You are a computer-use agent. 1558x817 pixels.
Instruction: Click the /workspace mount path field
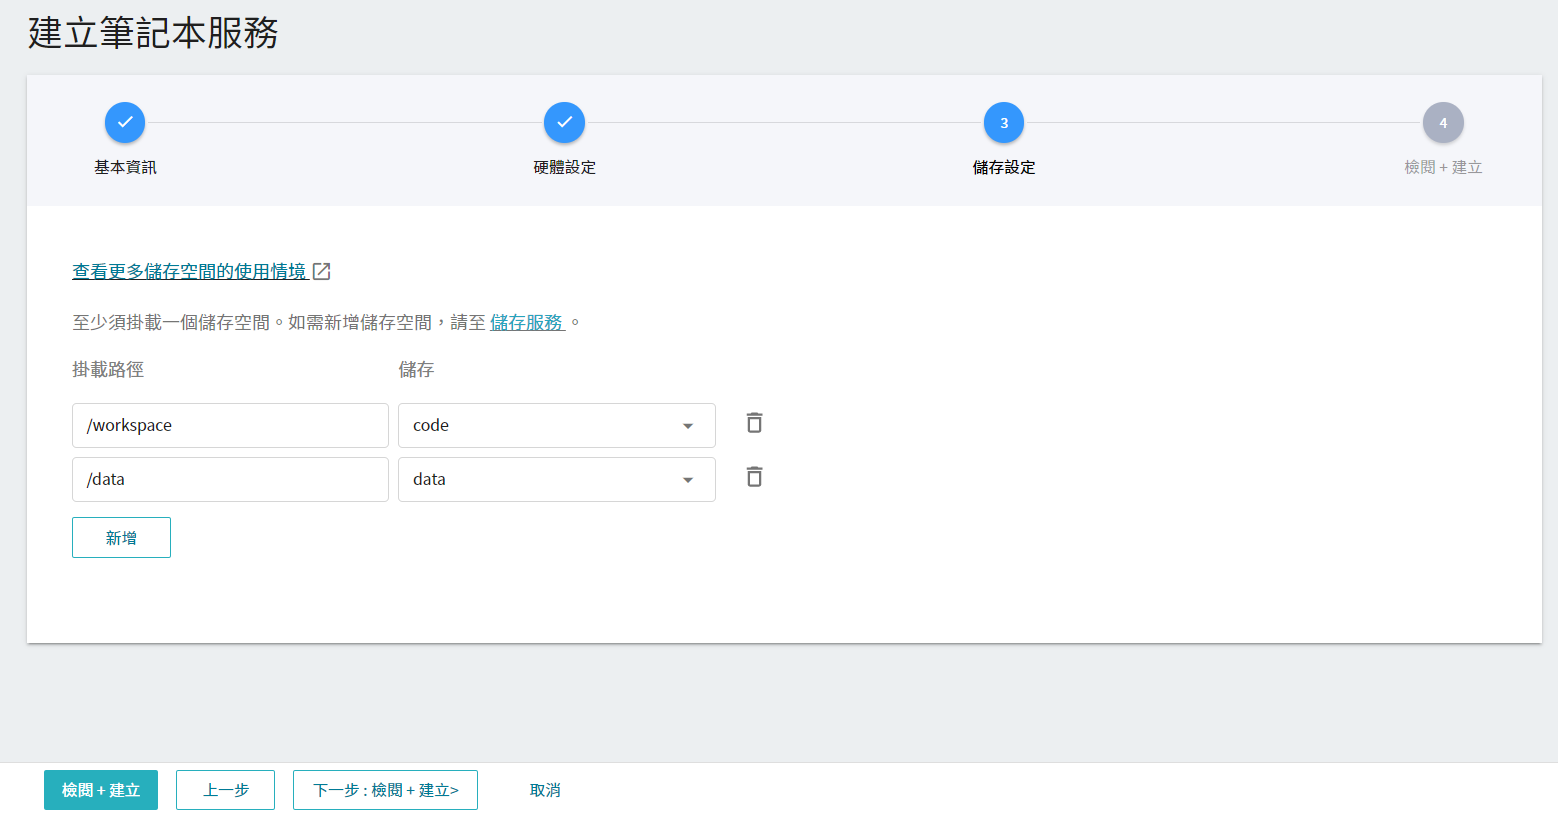tap(230, 425)
